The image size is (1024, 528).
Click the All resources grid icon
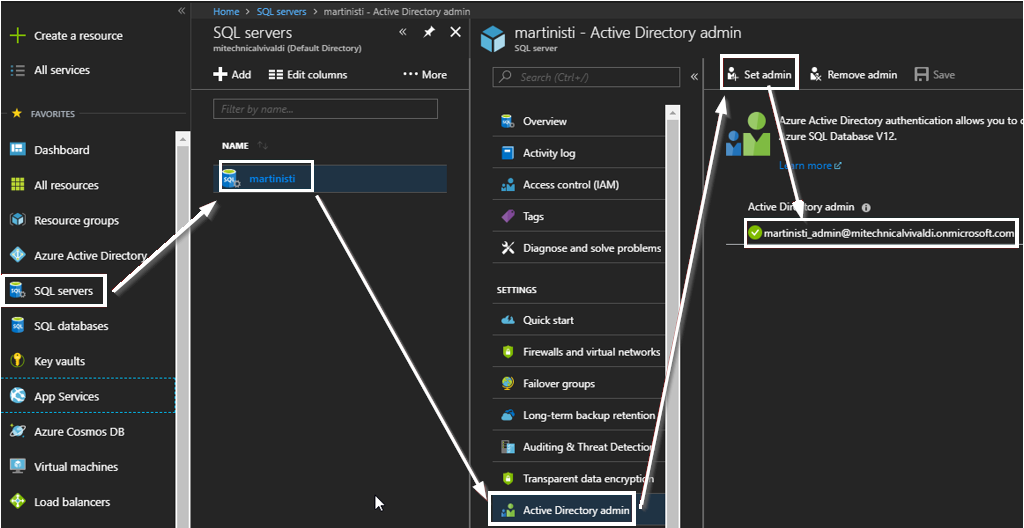pos(18,185)
